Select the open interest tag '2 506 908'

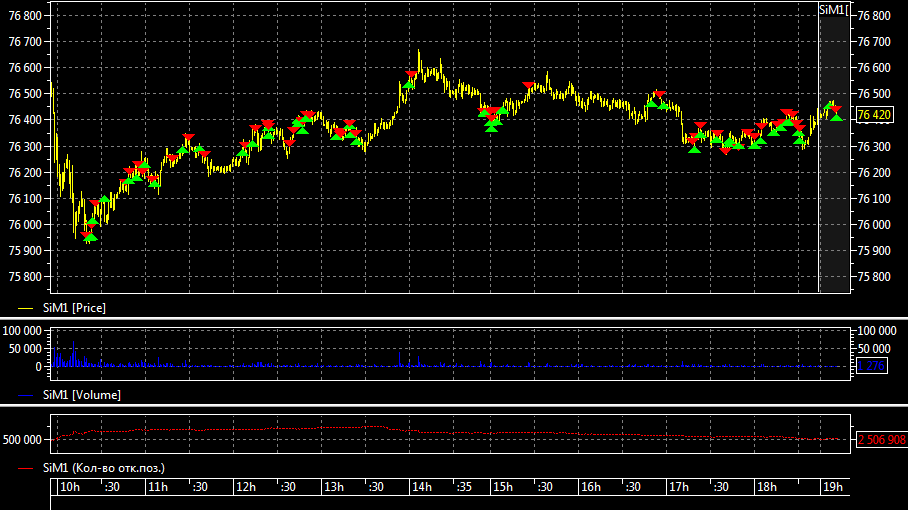coord(881,440)
